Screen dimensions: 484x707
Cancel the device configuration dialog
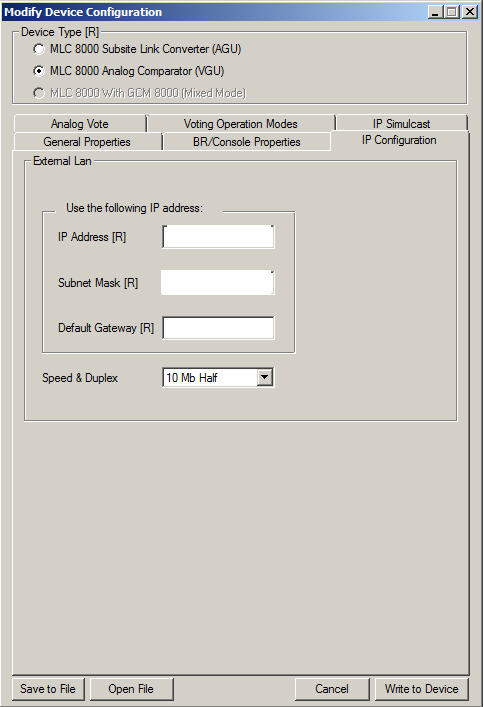[x=332, y=689]
